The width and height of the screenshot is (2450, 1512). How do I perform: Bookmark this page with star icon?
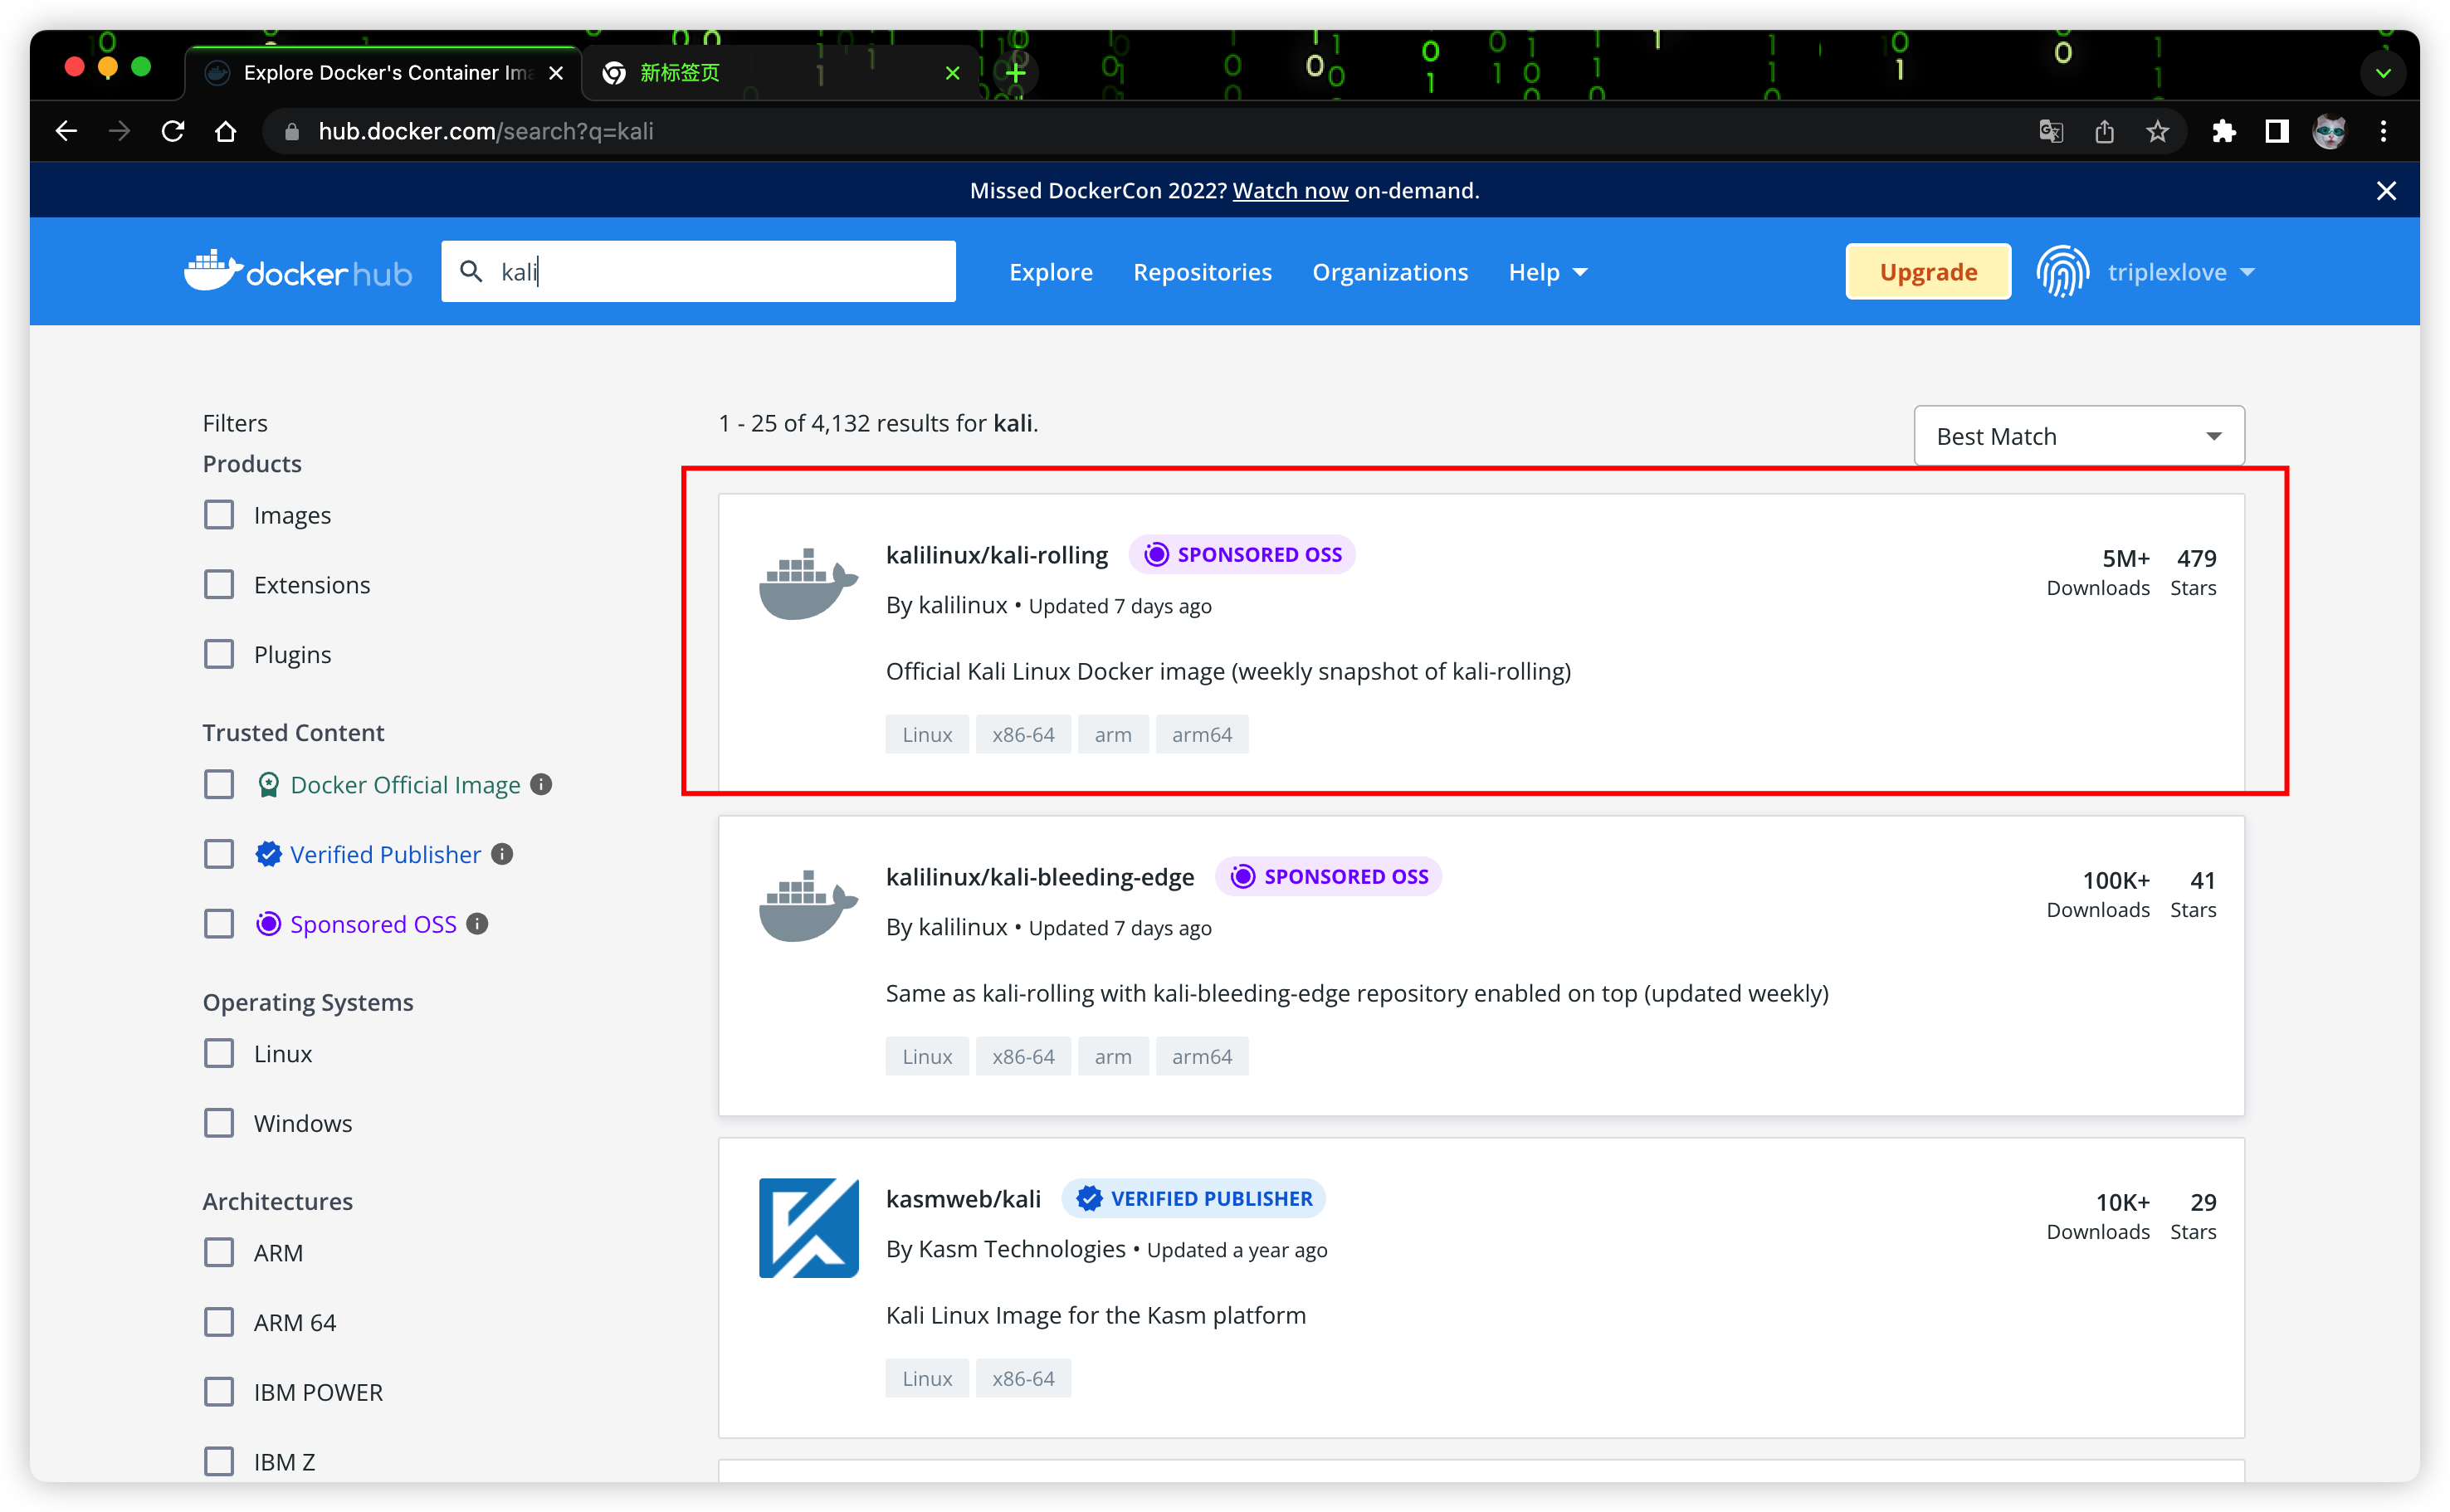(x=2157, y=131)
